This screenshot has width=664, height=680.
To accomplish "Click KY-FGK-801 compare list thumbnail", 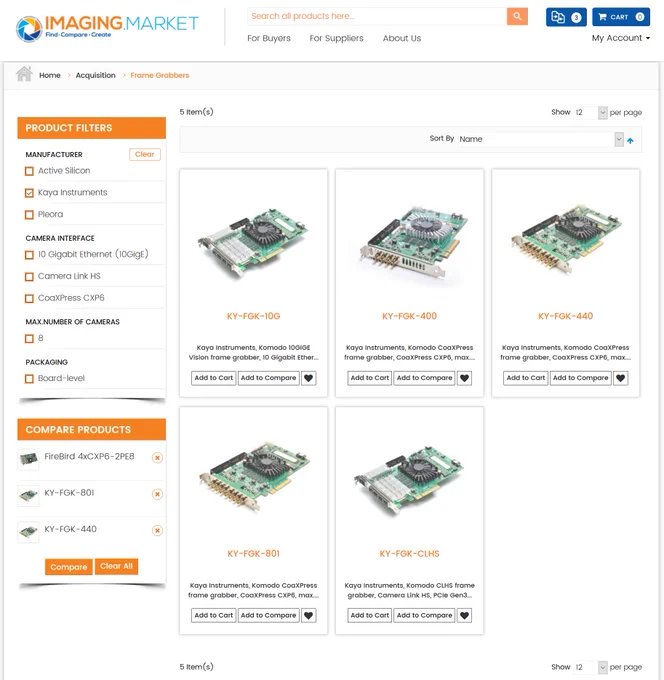I will pos(29,495).
